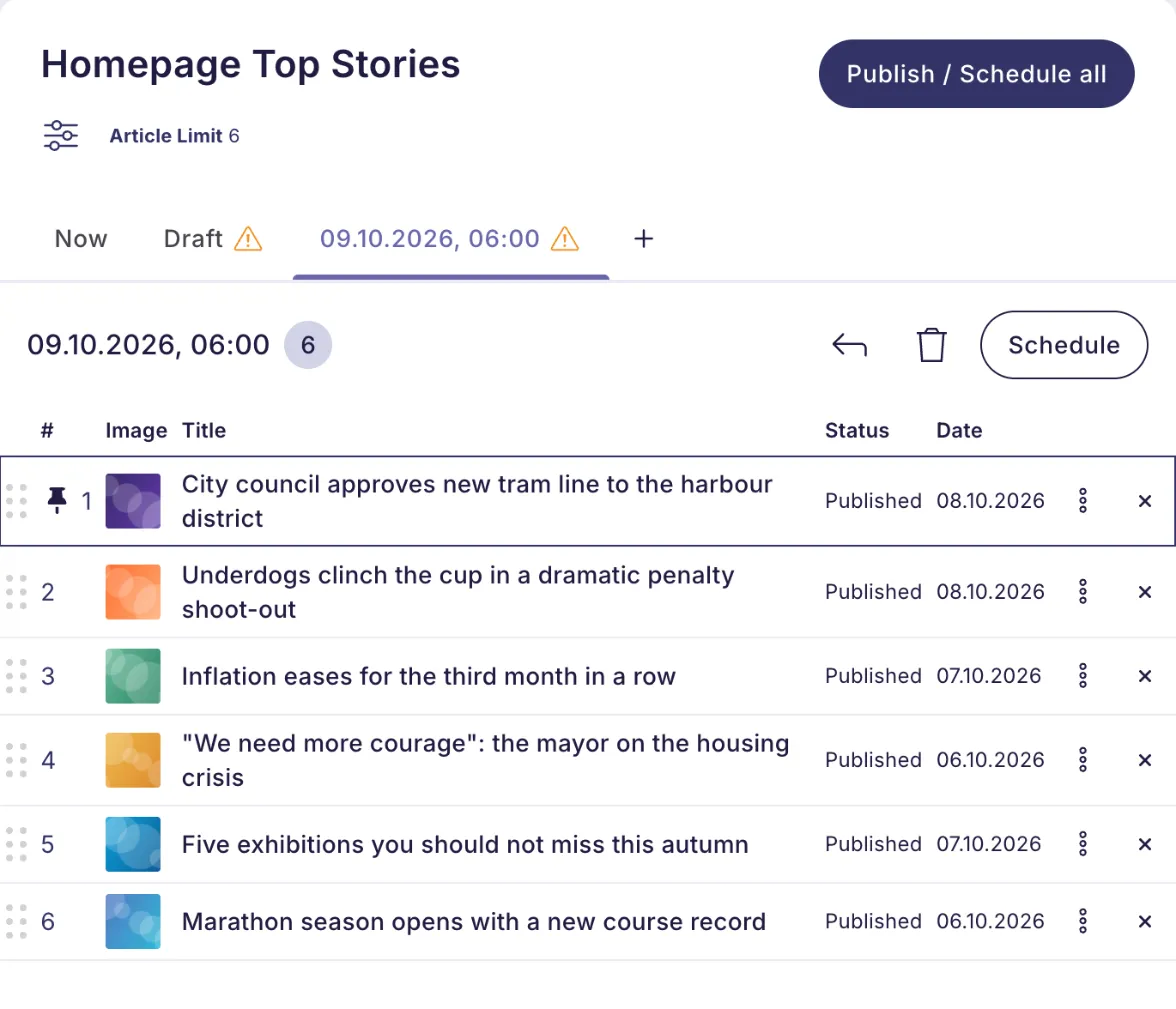The image size is (1176, 1009).
Task: Open the list settings sliders icon
Action: tap(61, 136)
